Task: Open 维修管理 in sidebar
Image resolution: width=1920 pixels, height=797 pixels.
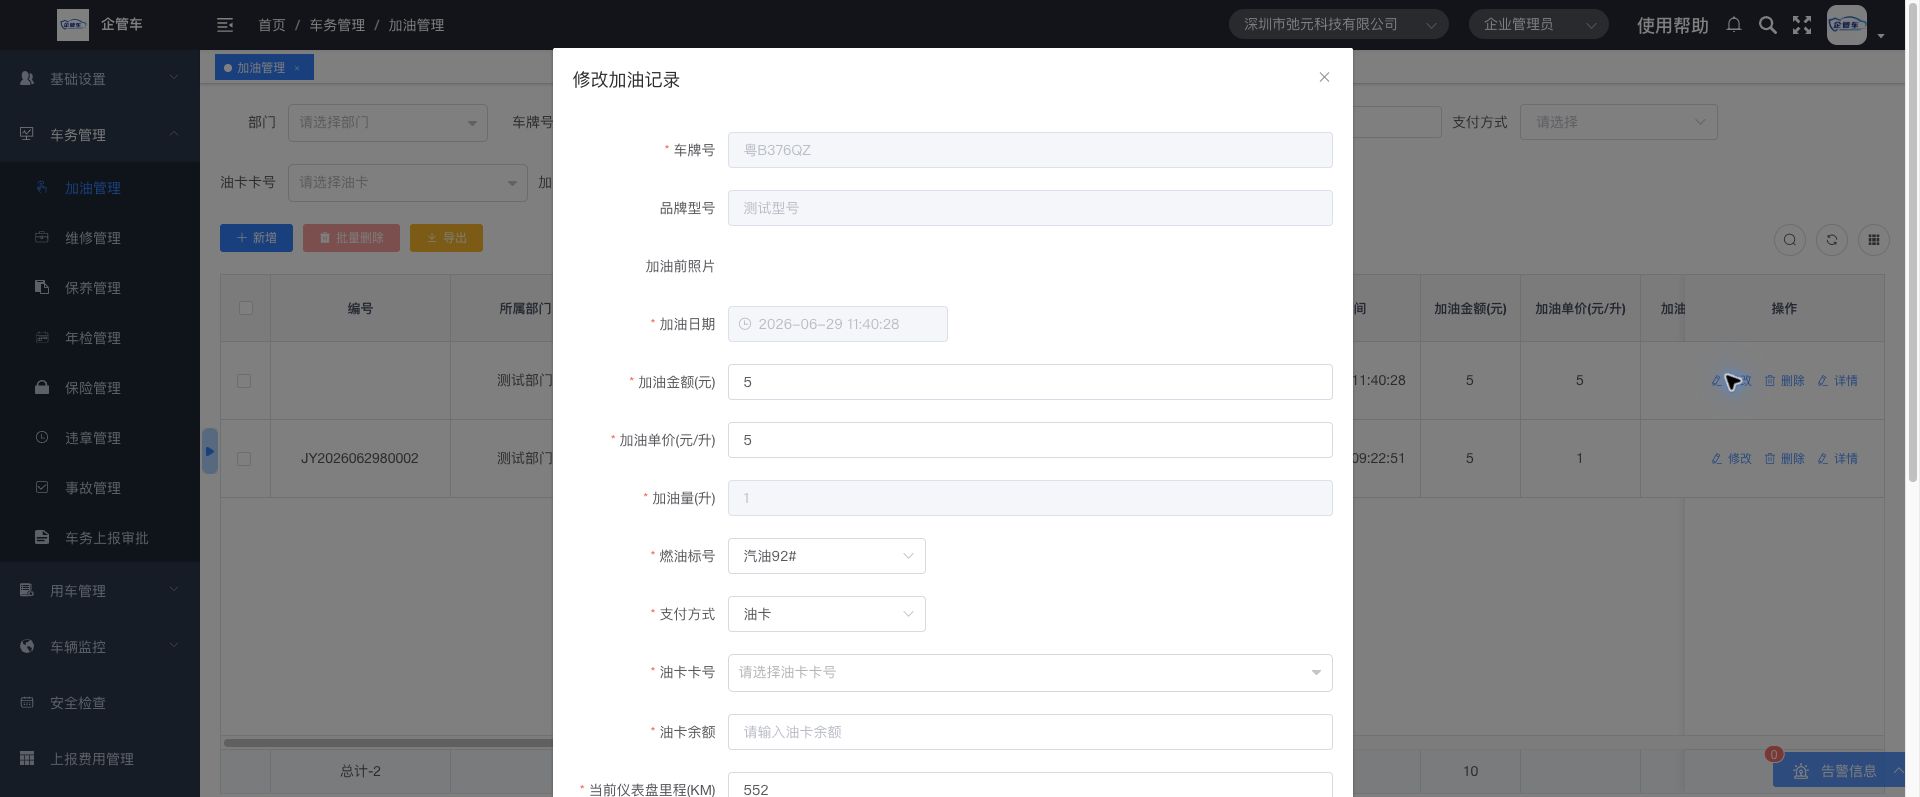Action: [x=100, y=238]
